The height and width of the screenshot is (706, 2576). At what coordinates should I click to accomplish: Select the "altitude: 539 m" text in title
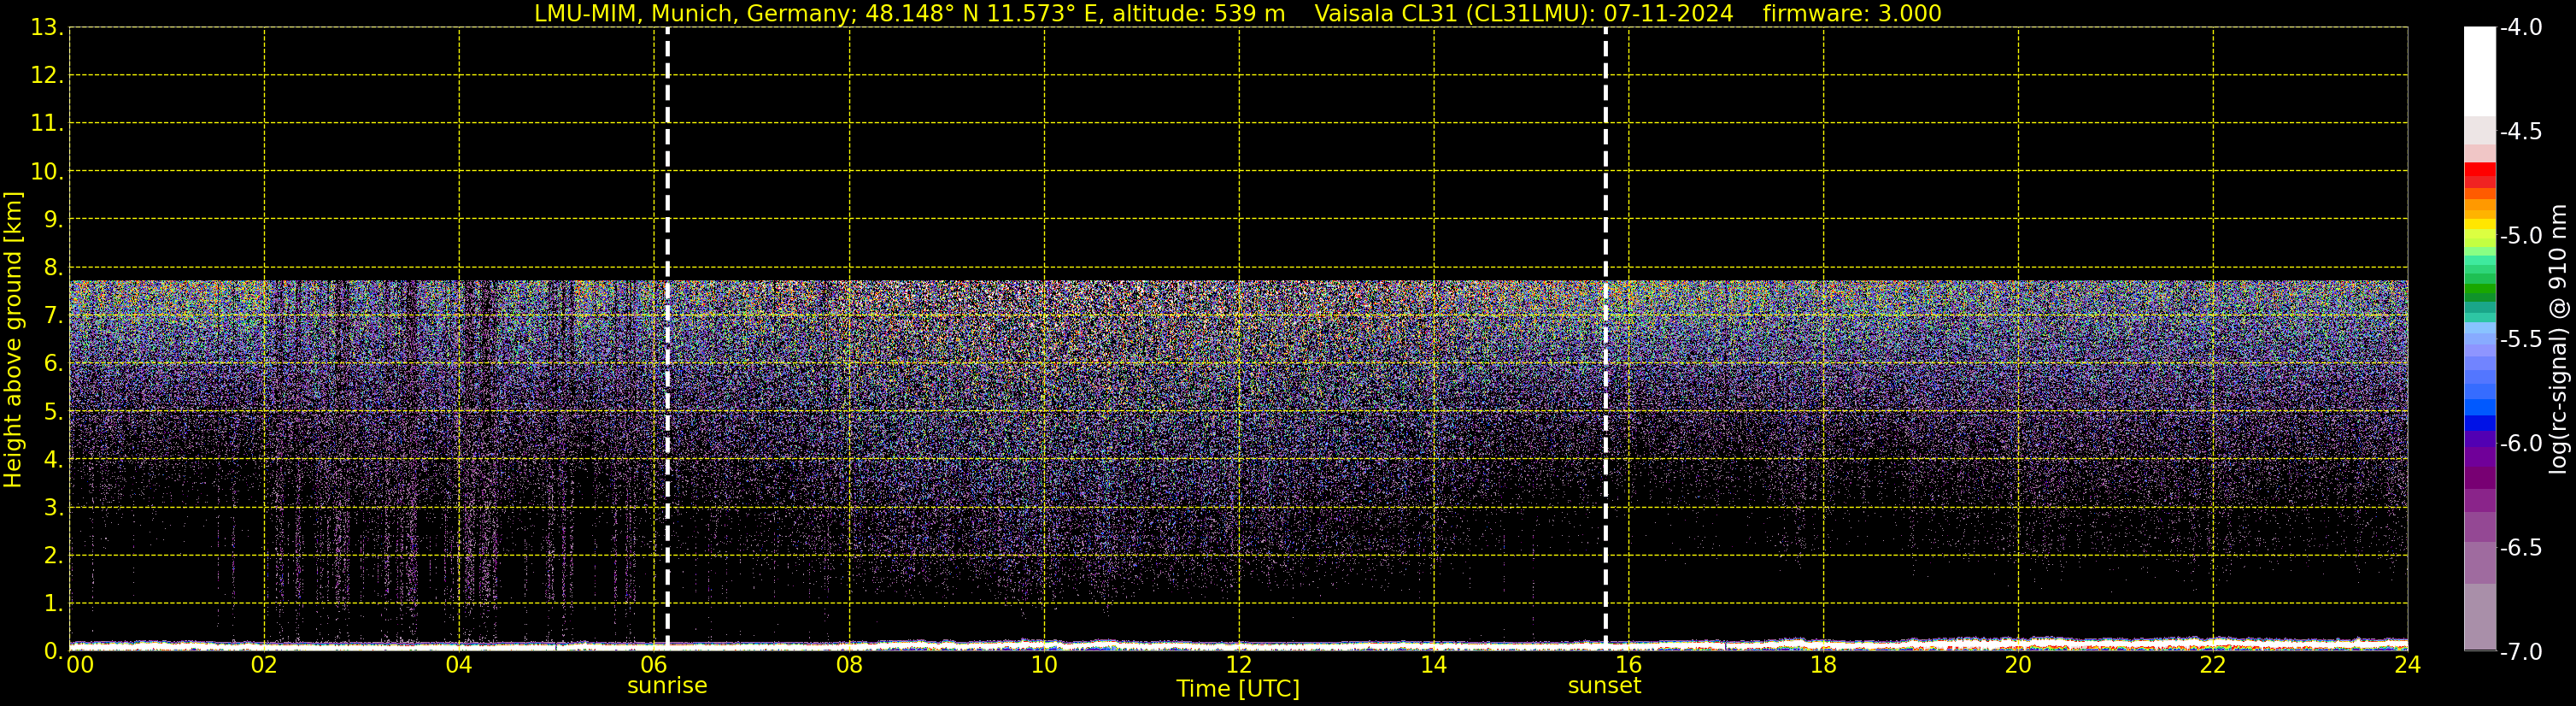(x=1198, y=13)
